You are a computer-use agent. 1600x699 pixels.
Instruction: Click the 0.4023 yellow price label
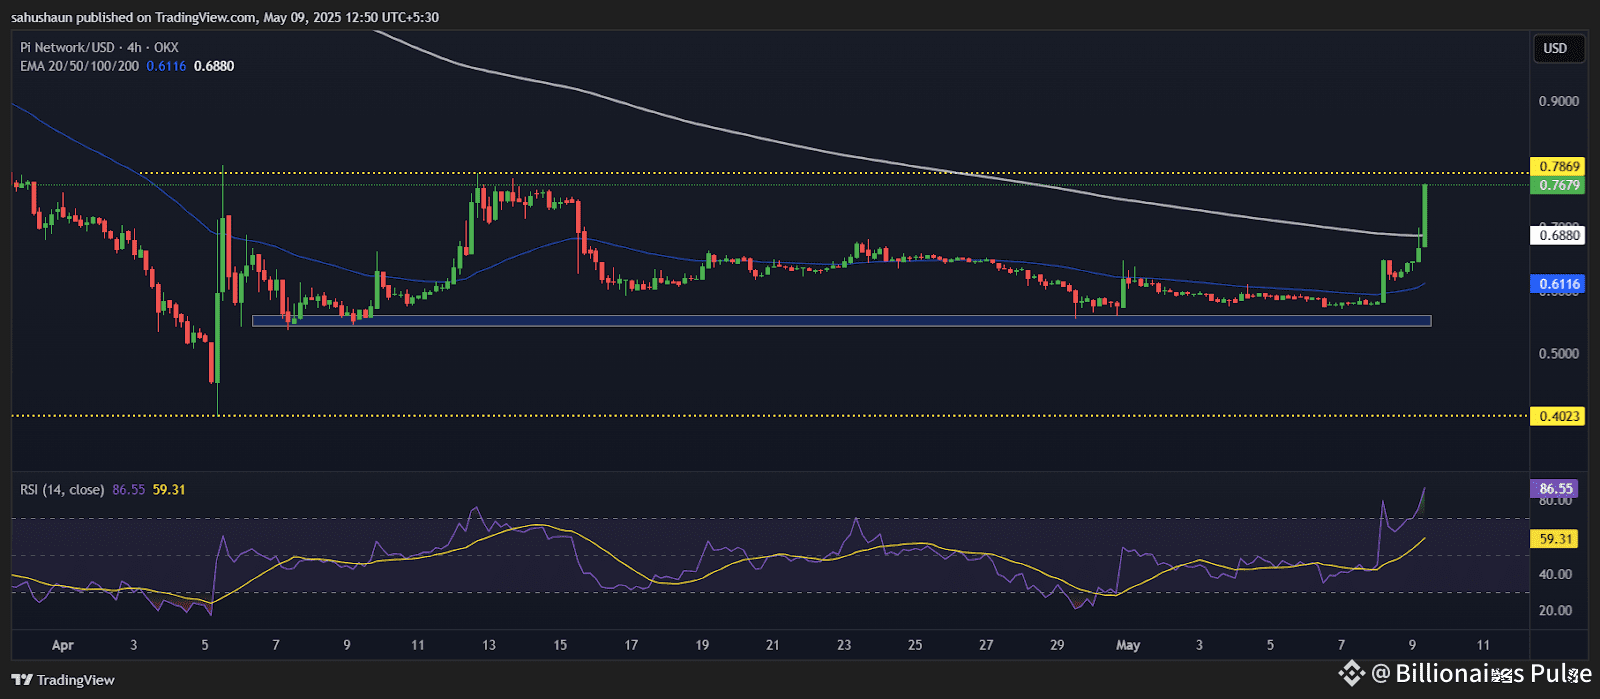pyautogui.click(x=1558, y=416)
